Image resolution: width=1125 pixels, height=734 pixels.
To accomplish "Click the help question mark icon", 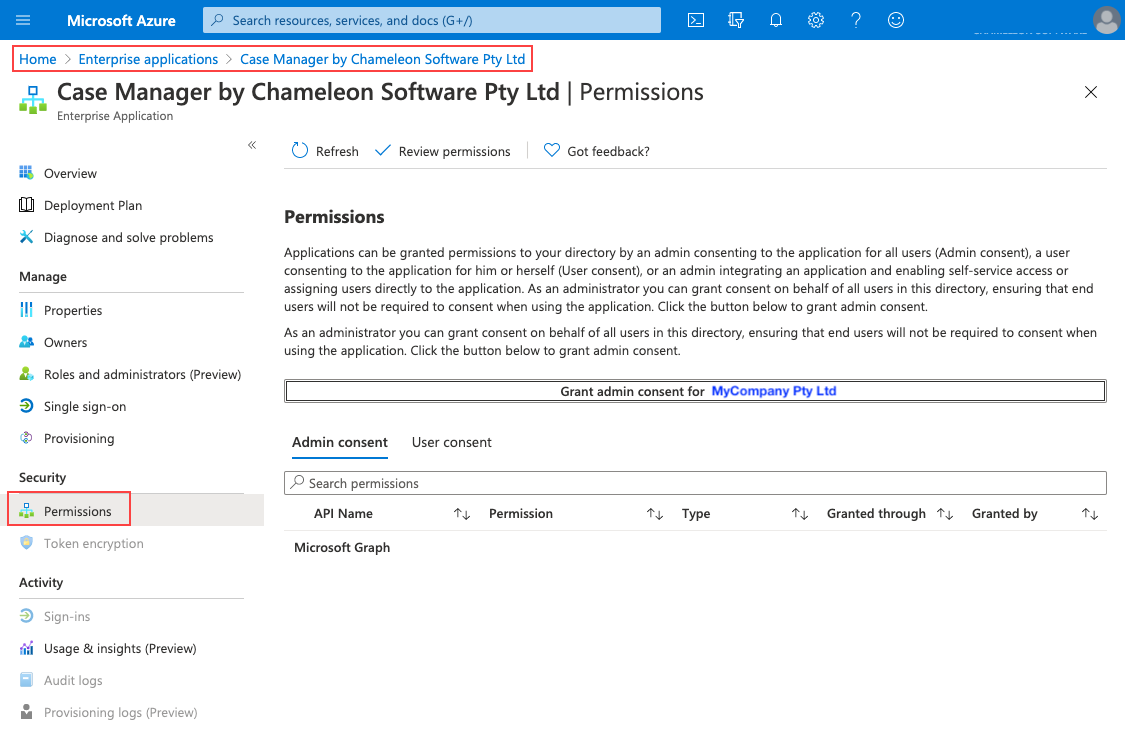I will [x=856, y=20].
